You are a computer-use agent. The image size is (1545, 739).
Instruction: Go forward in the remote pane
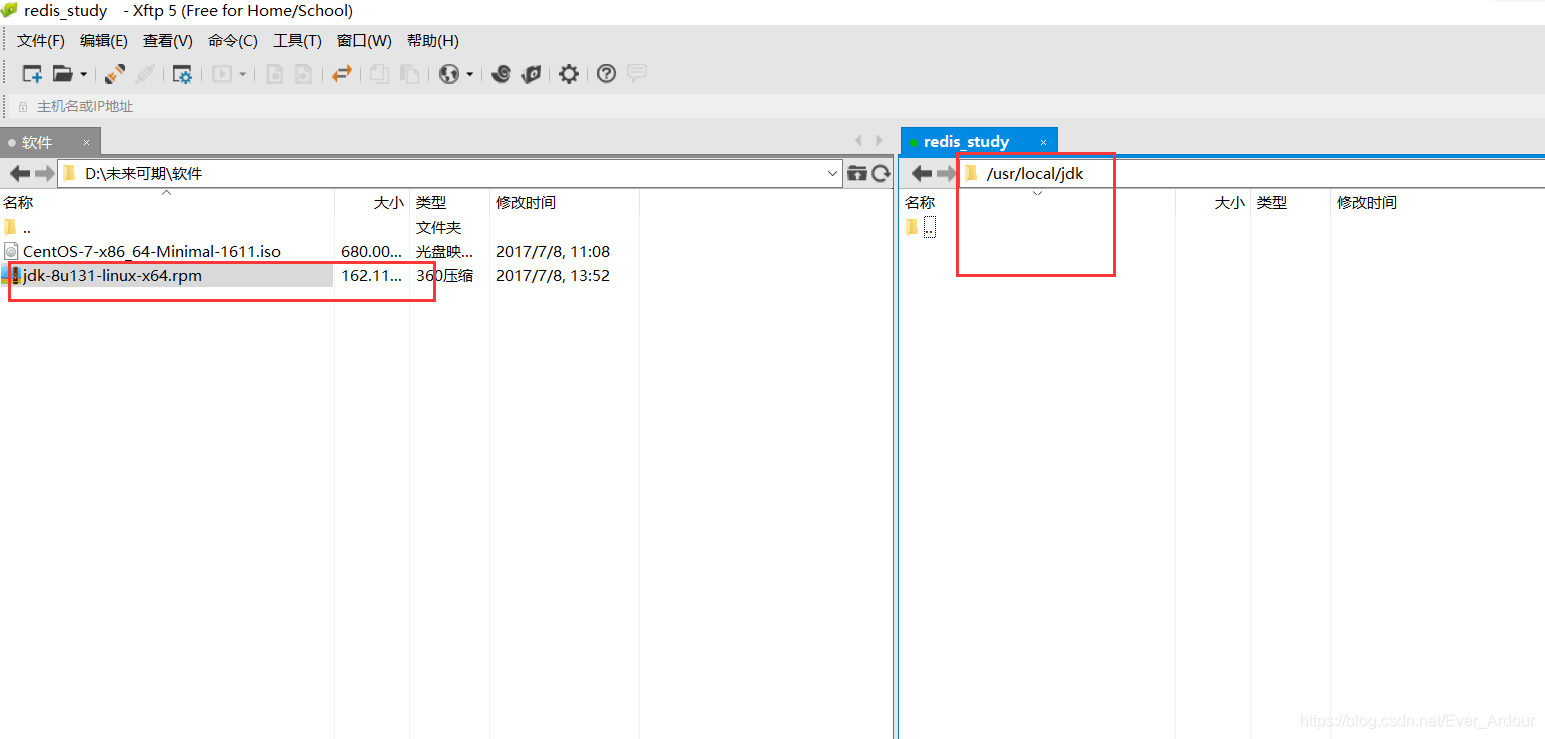click(x=946, y=174)
